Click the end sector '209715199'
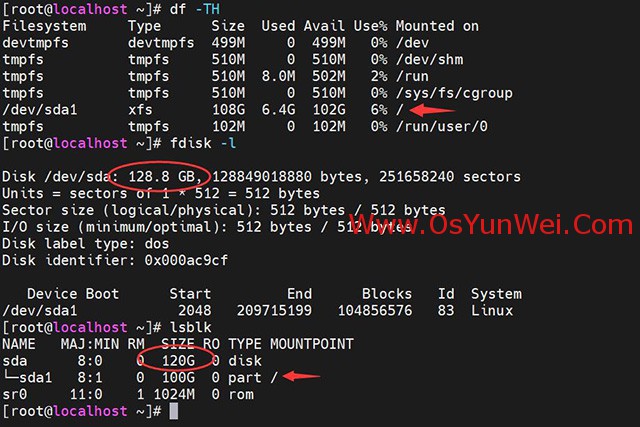Viewport: 640px width, 427px height. coord(274,311)
